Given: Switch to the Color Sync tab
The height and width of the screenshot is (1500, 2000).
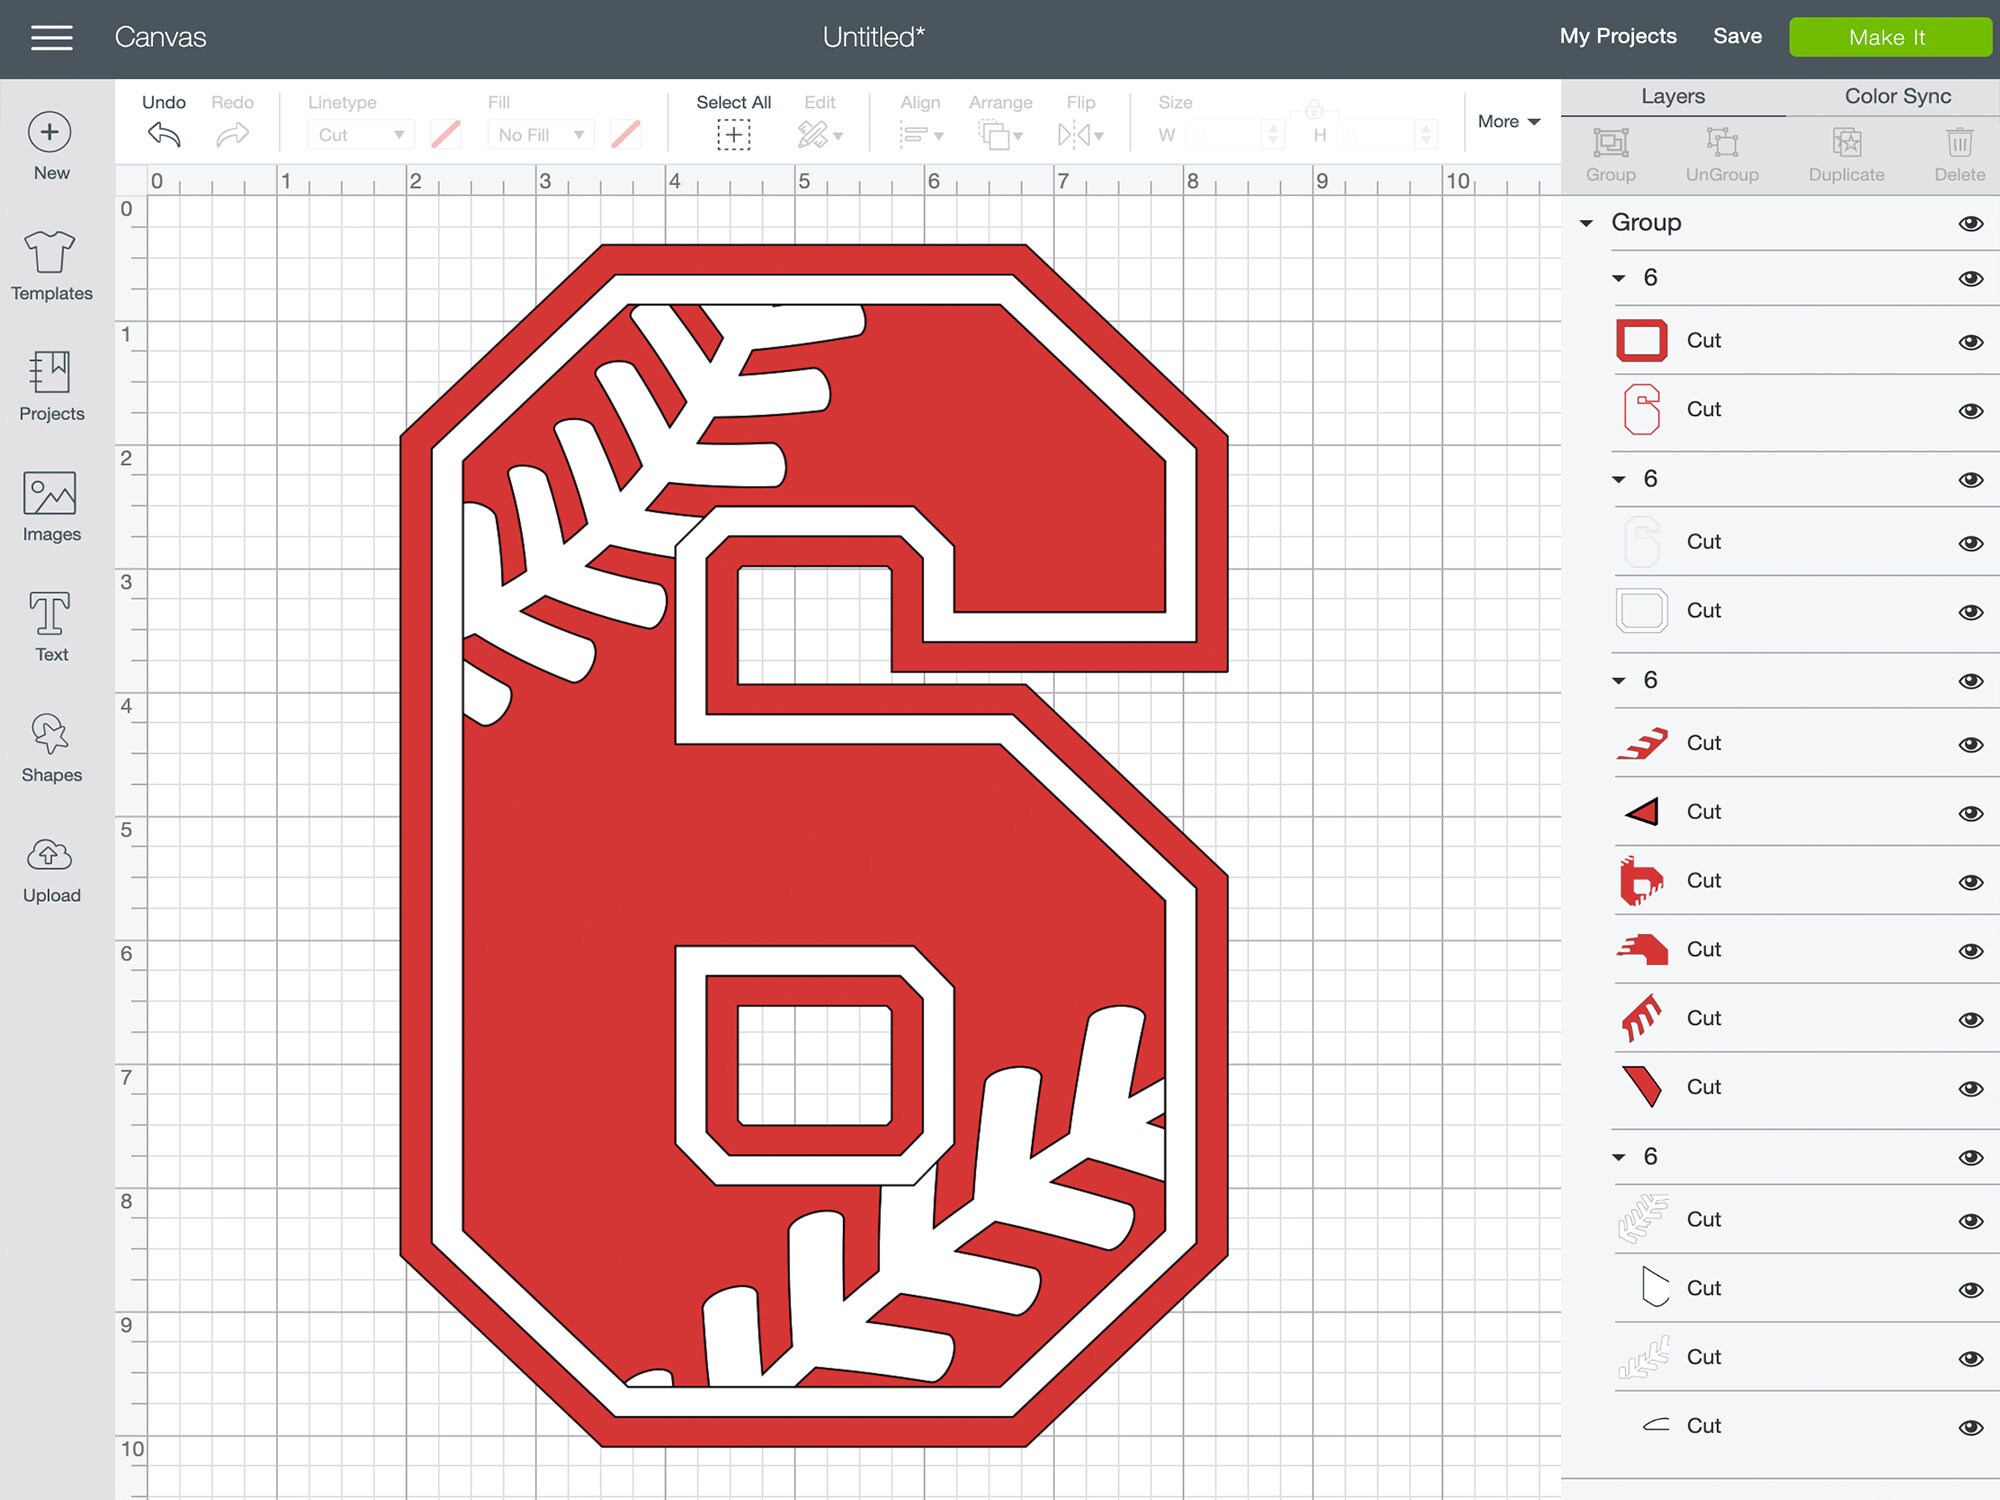Looking at the screenshot, I should (x=1896, y=95).
